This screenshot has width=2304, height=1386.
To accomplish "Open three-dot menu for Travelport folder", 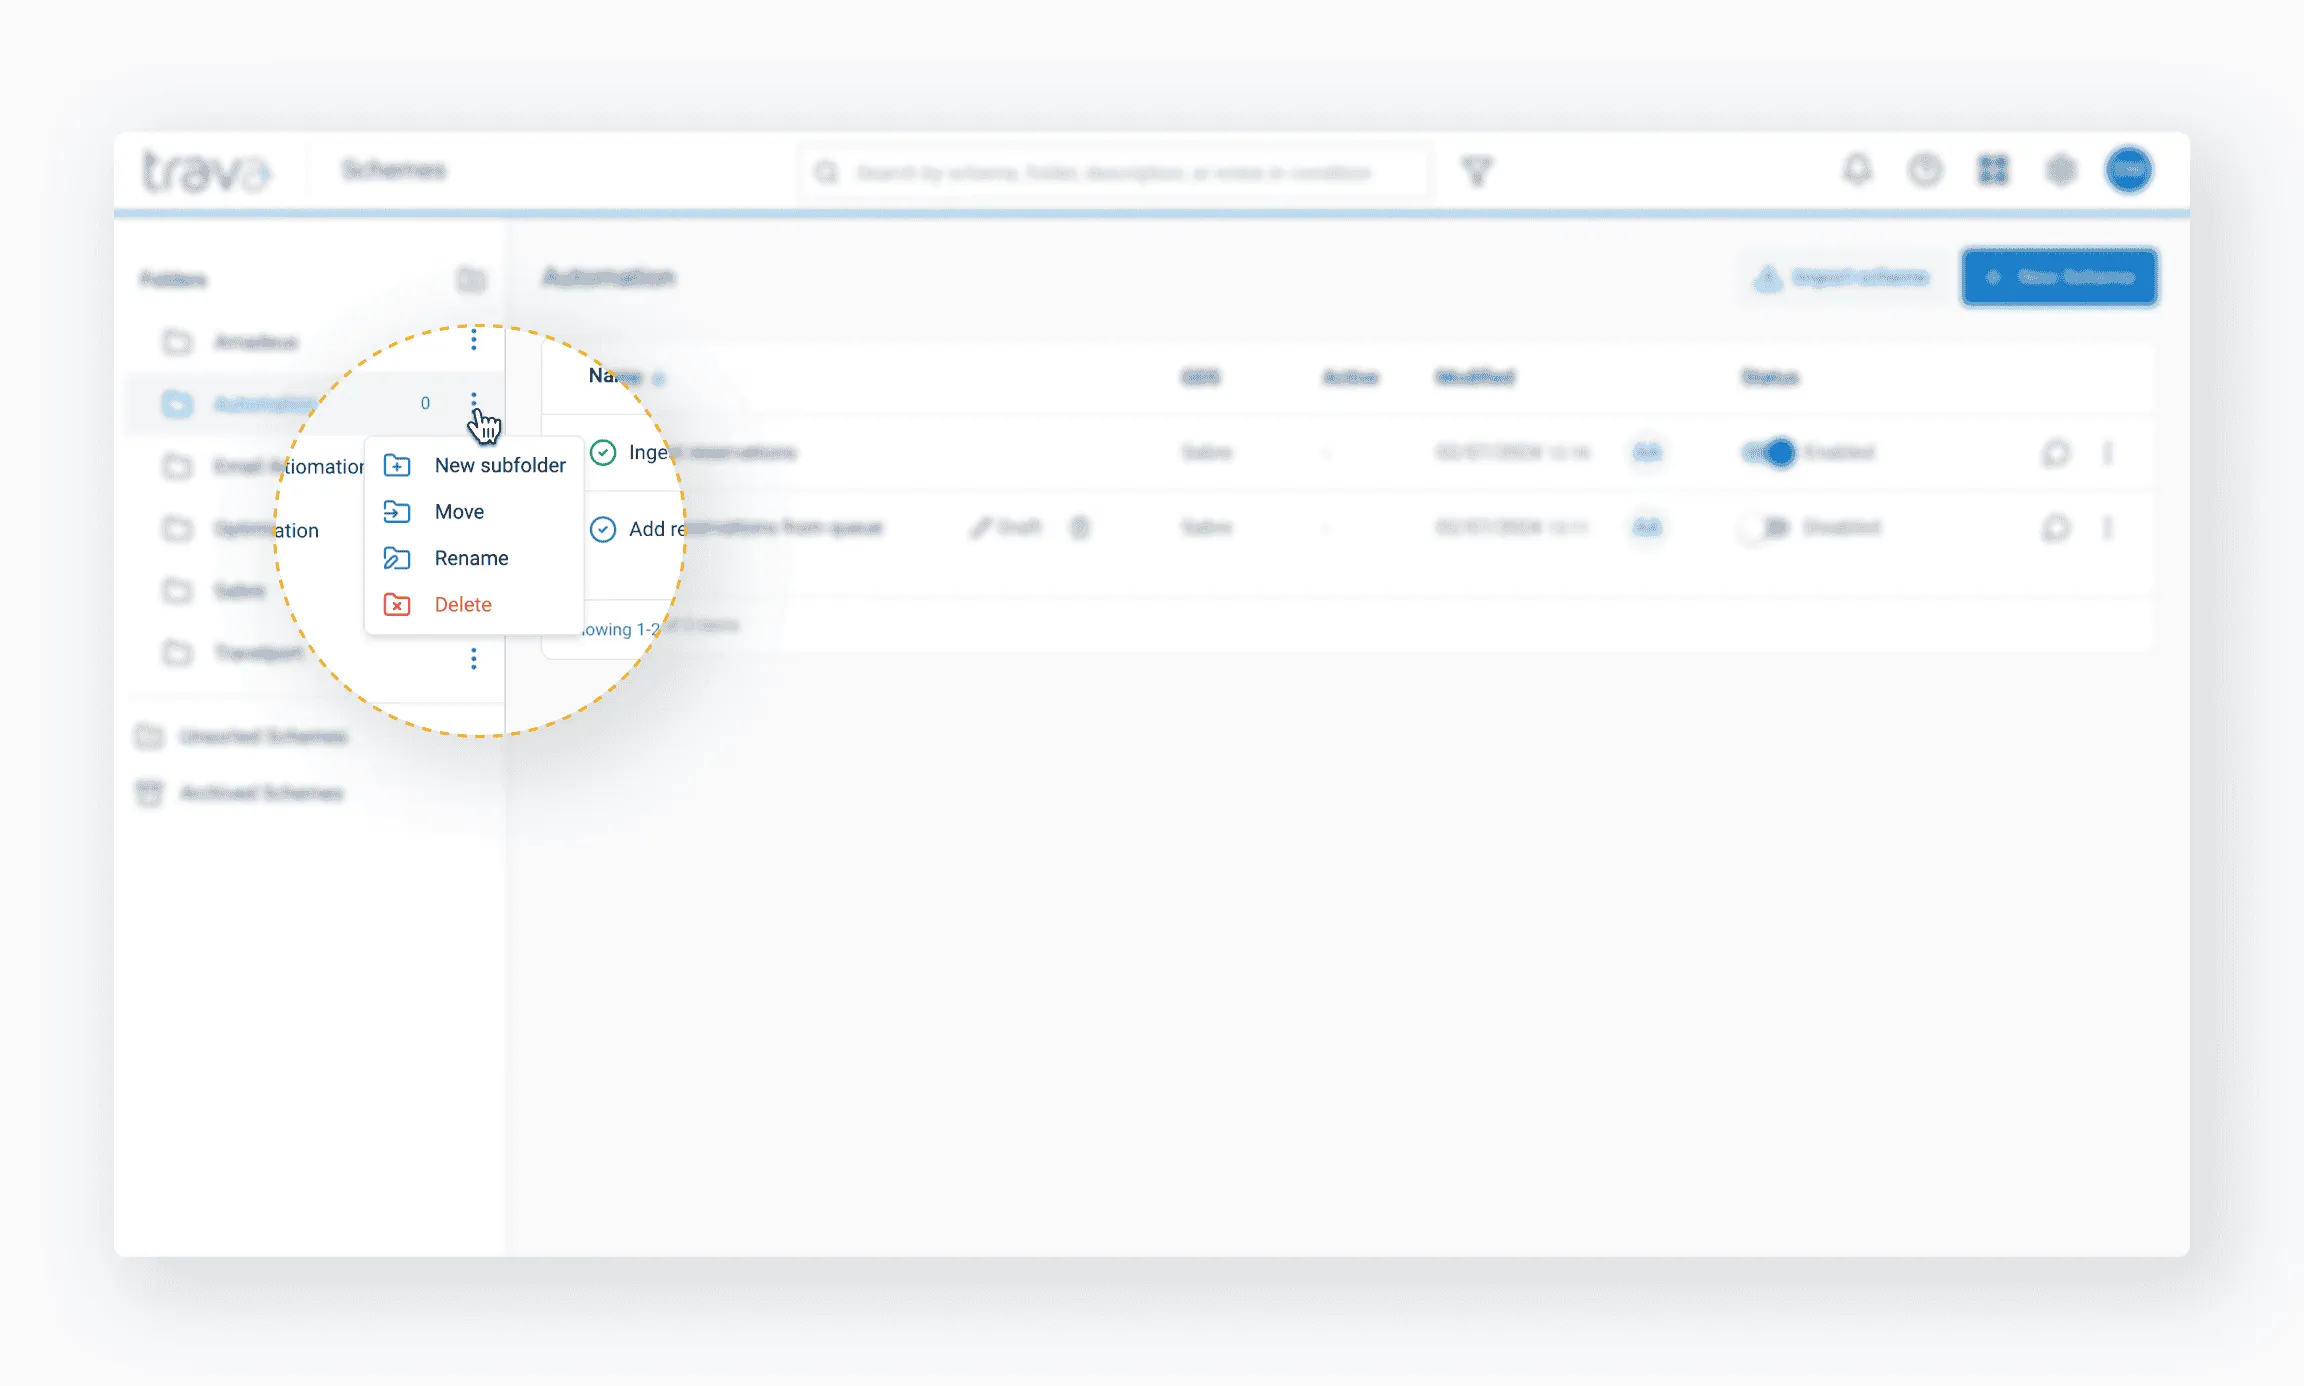I will 473,658.
